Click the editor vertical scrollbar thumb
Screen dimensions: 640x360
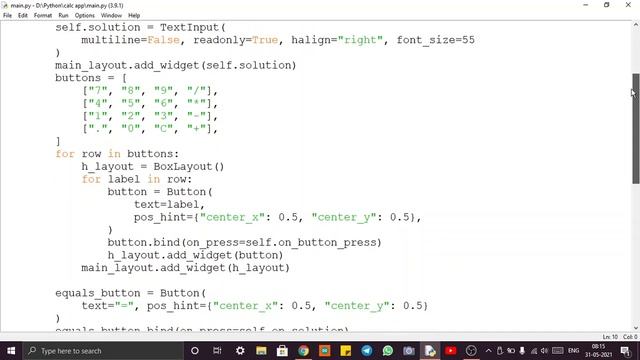tap(636, 129)
